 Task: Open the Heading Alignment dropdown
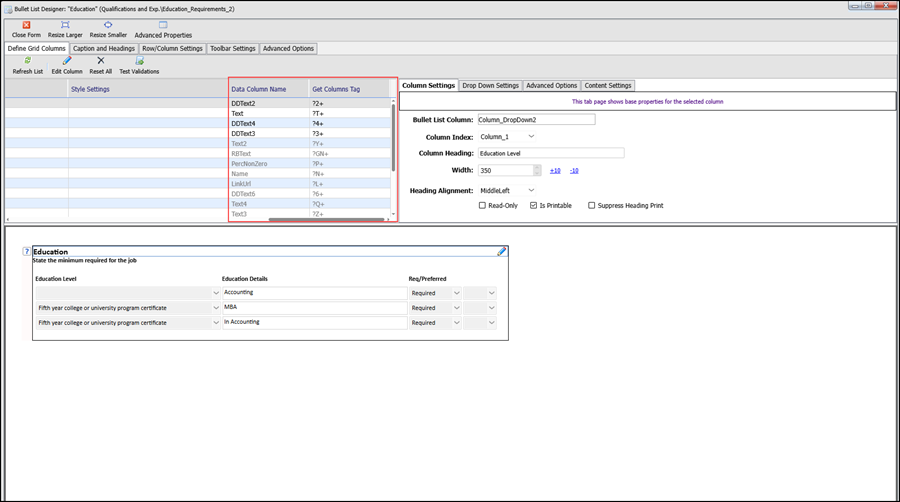click(531, 190)
